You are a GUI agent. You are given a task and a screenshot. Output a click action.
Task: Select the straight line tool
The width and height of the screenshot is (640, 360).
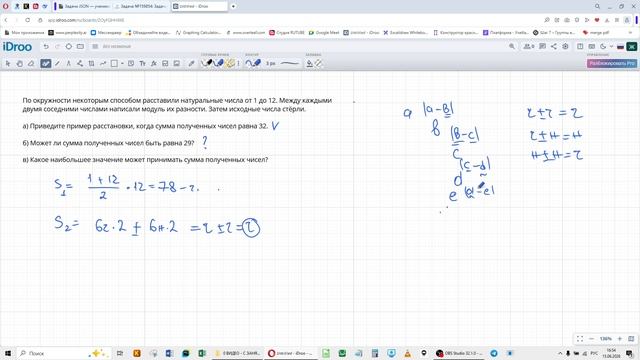57,63
